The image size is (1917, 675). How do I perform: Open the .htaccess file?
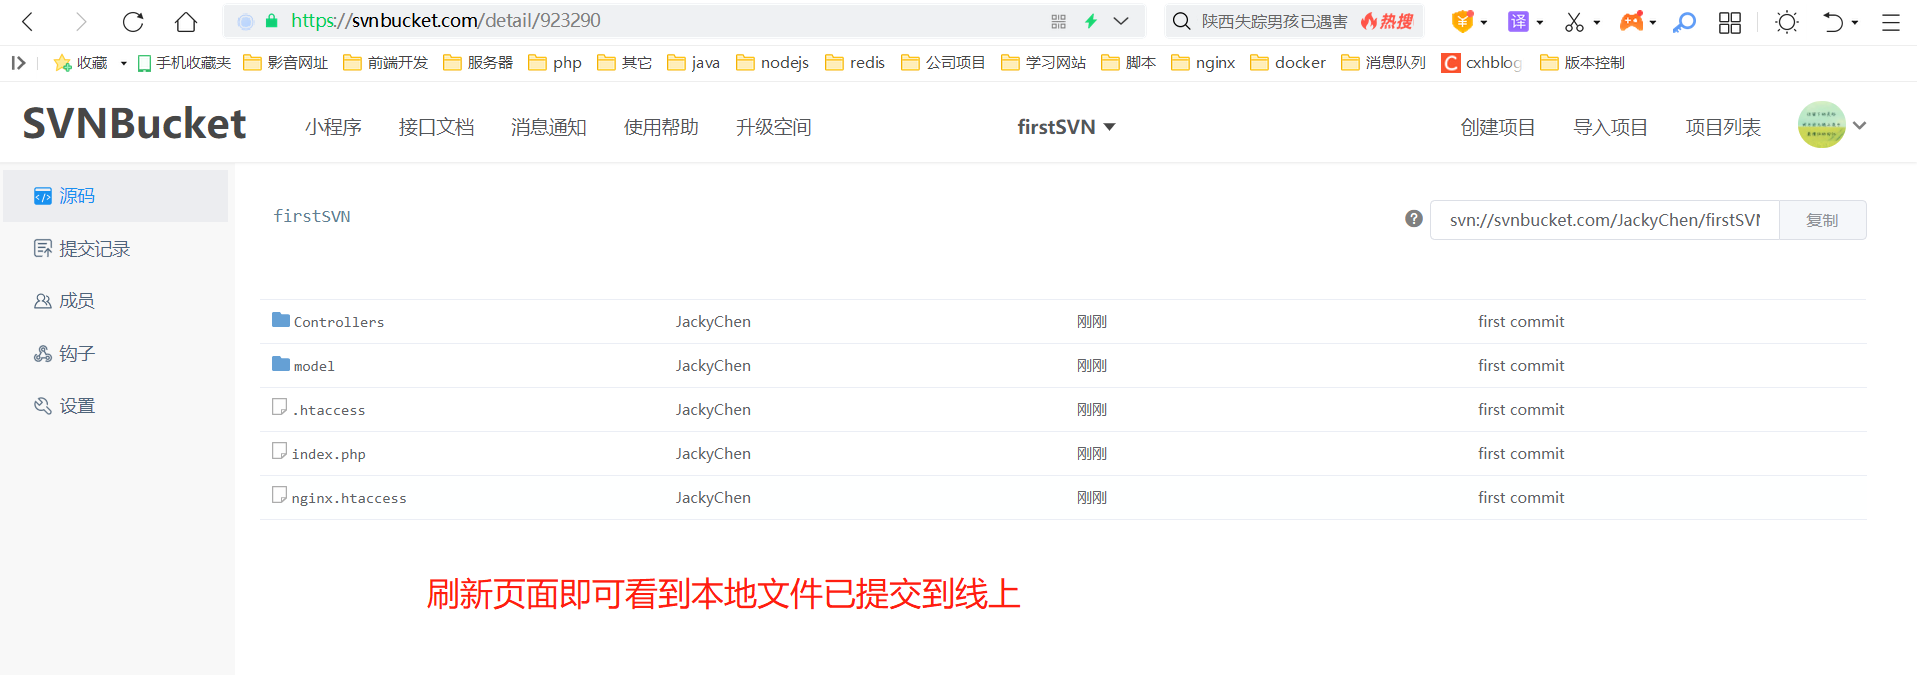(x=329, y=410)
